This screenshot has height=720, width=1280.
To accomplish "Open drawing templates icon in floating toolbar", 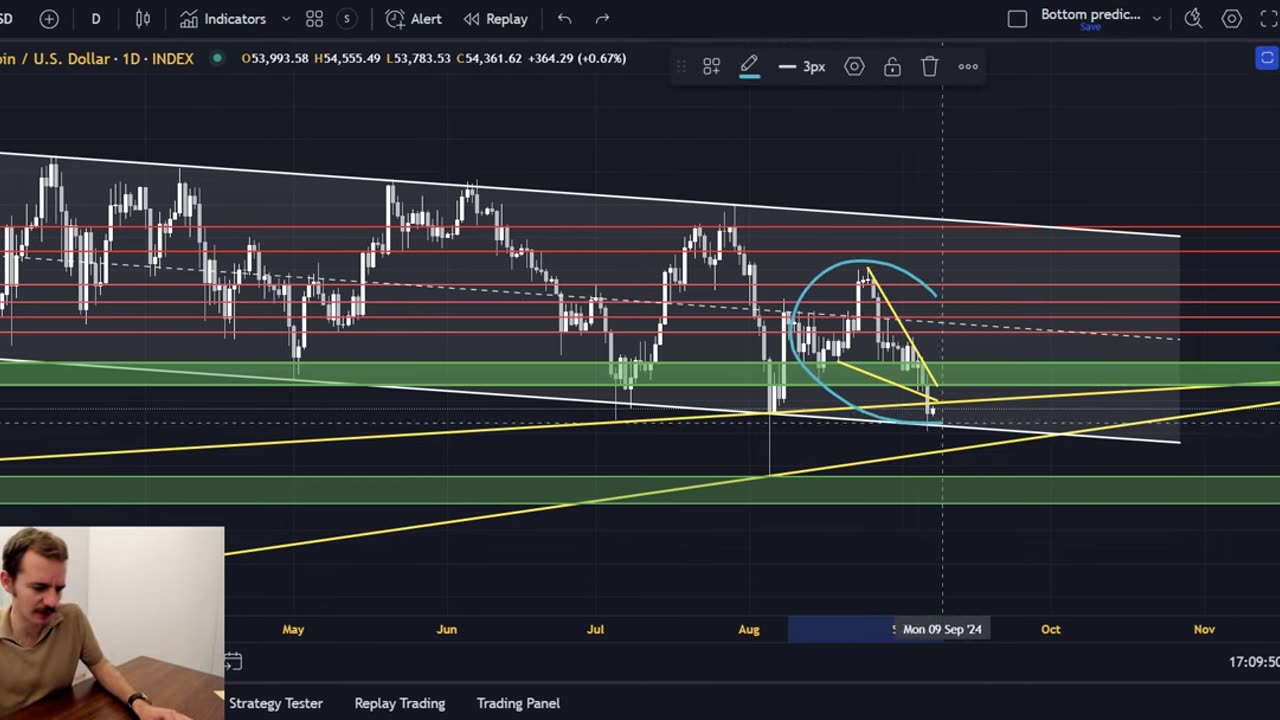I will pyautogui.click(x=712, y=67).
